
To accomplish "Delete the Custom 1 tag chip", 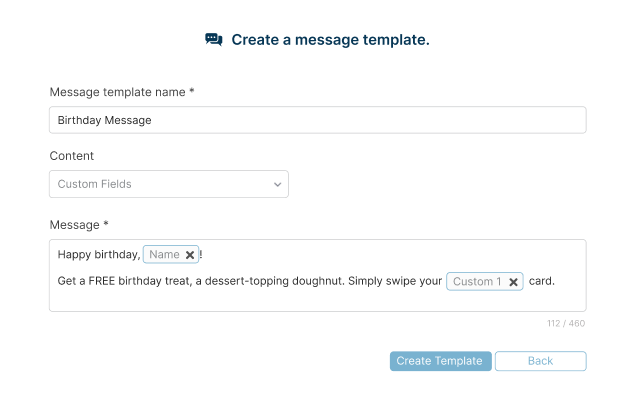I will click(513, 282).
